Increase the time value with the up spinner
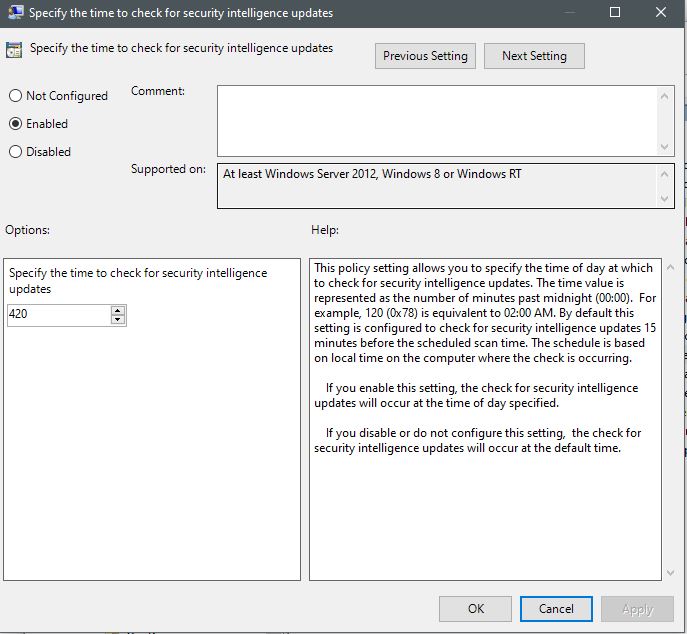 (x=117, y=311)
